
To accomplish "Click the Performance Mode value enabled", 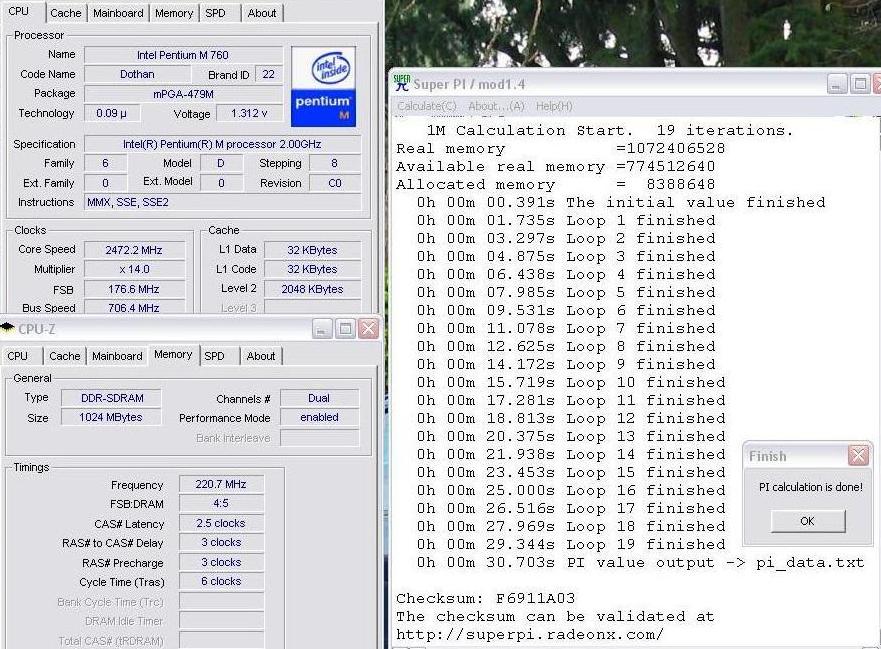I will point(319,417).
